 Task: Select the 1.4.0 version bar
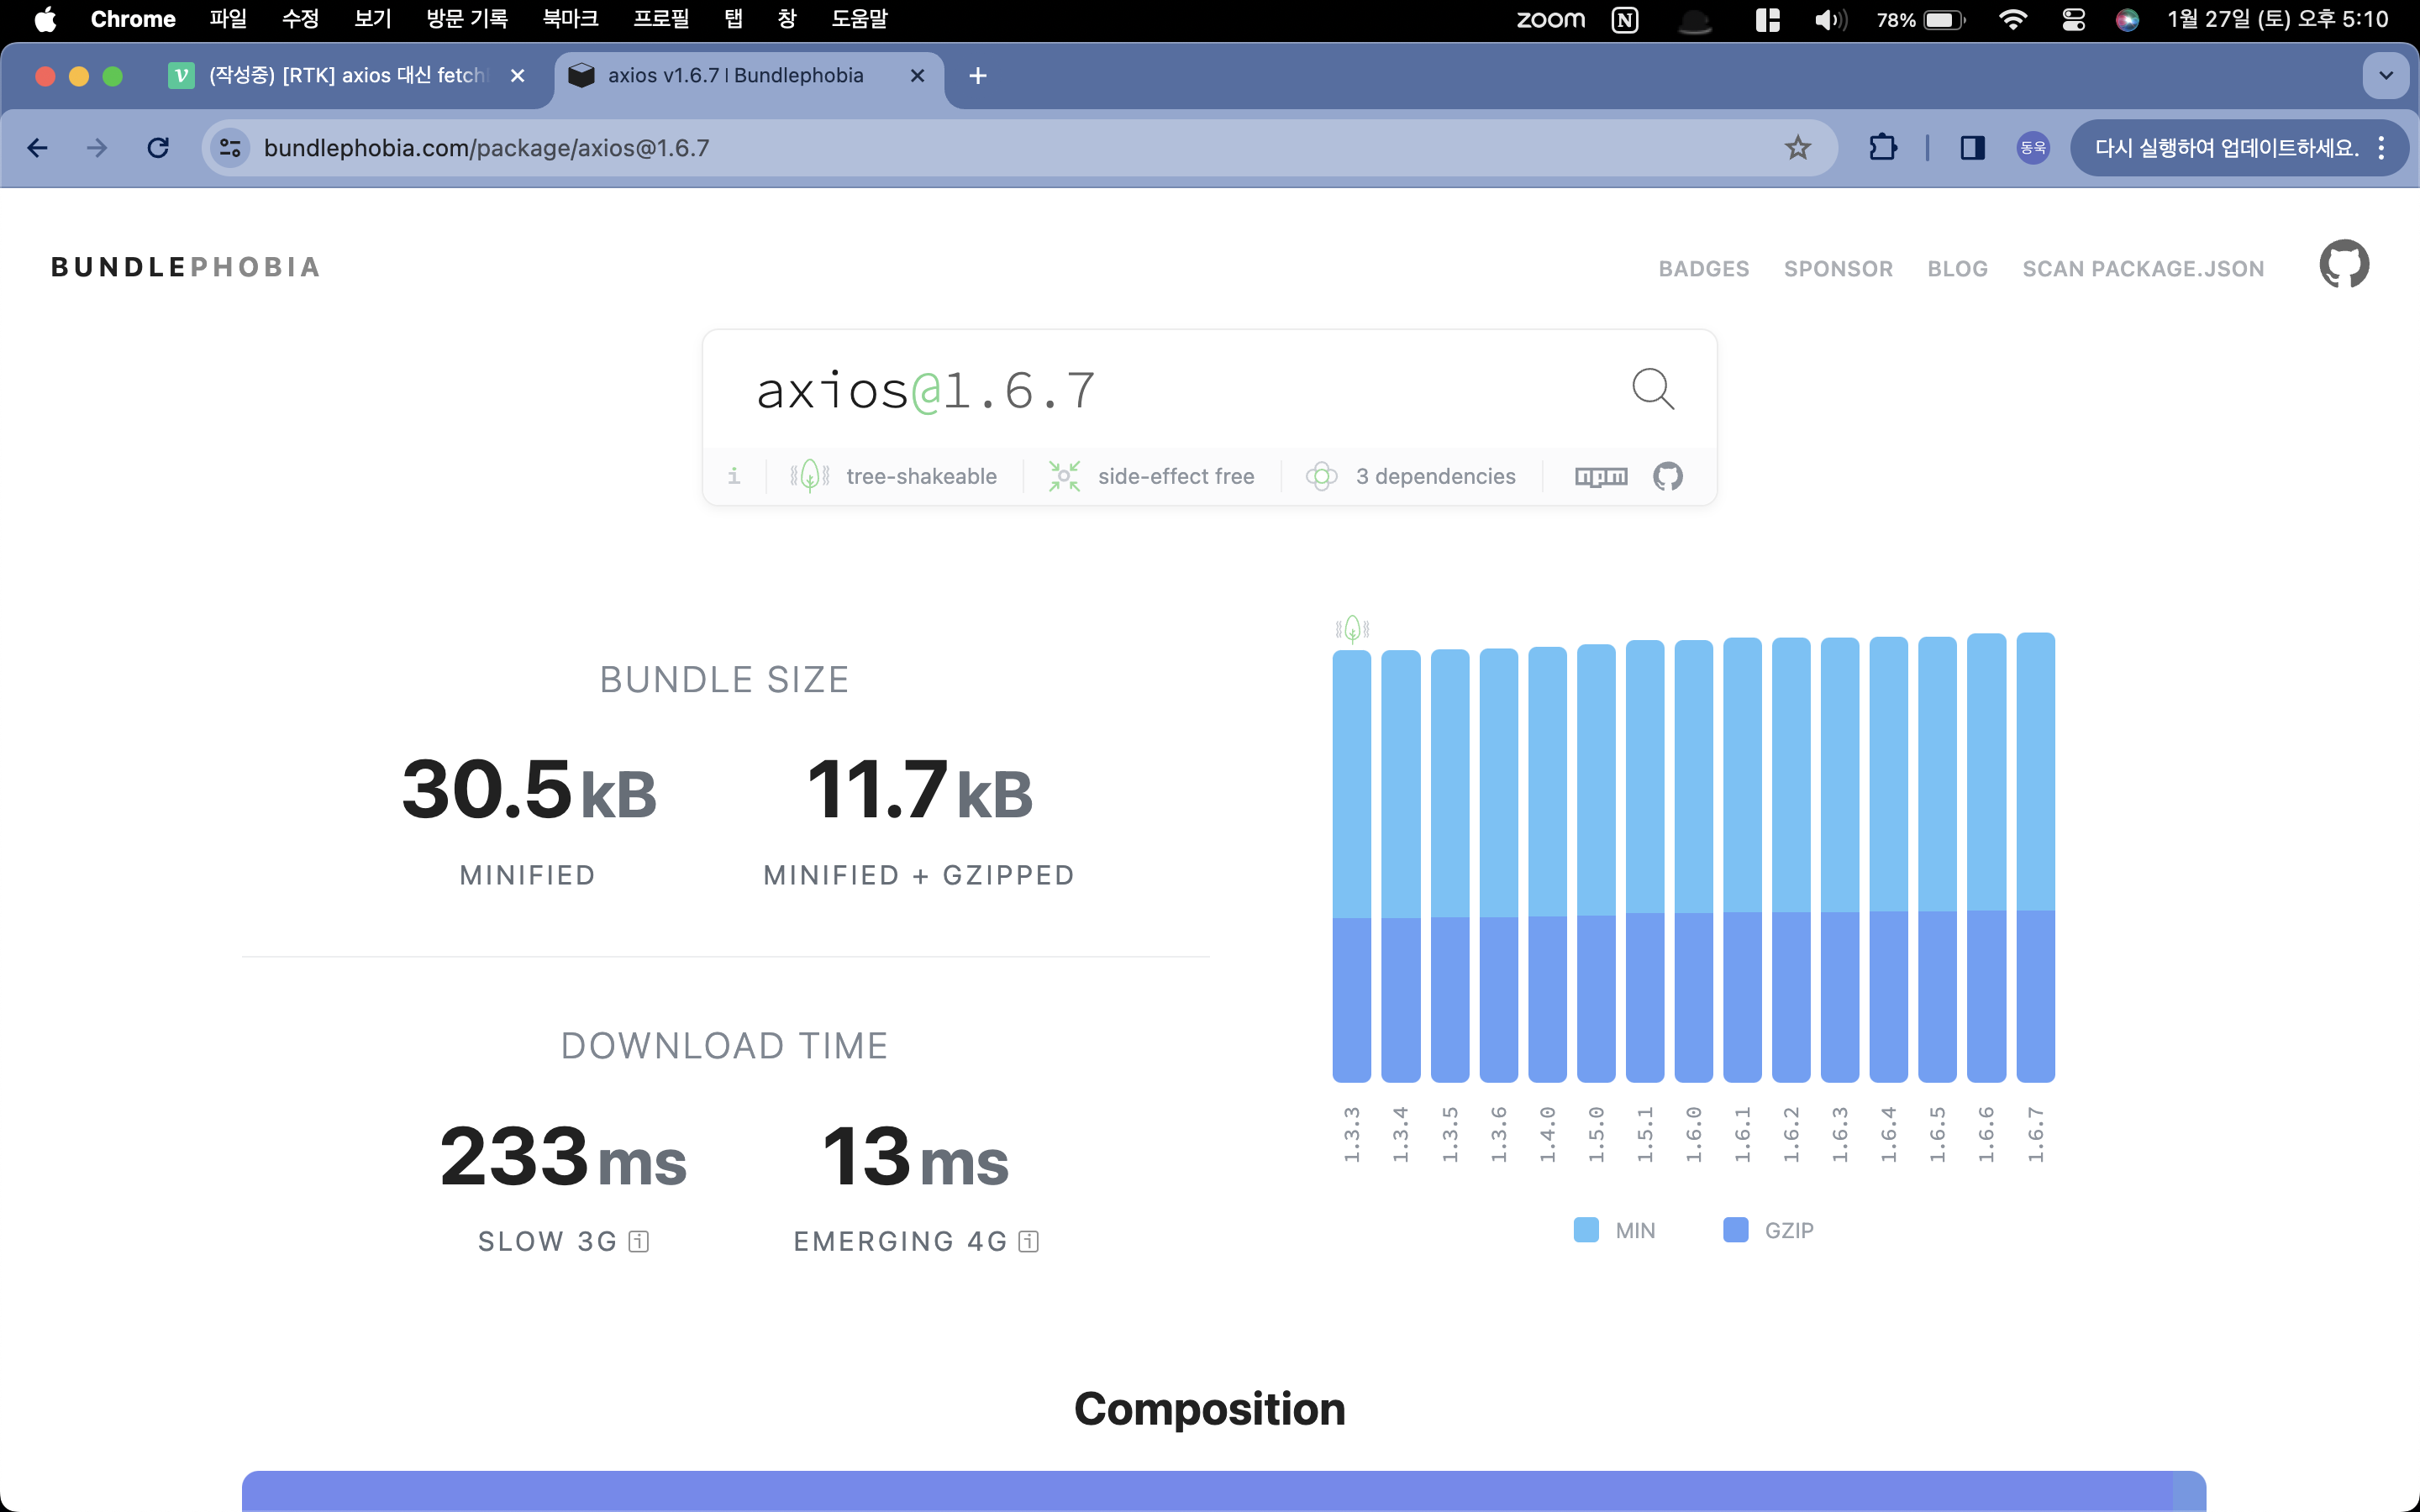[1547, 864]
